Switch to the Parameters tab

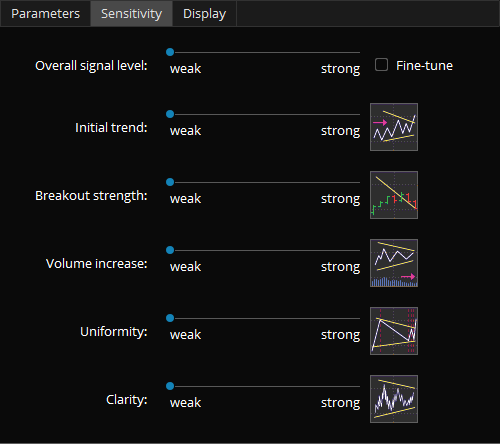point(45,14)
